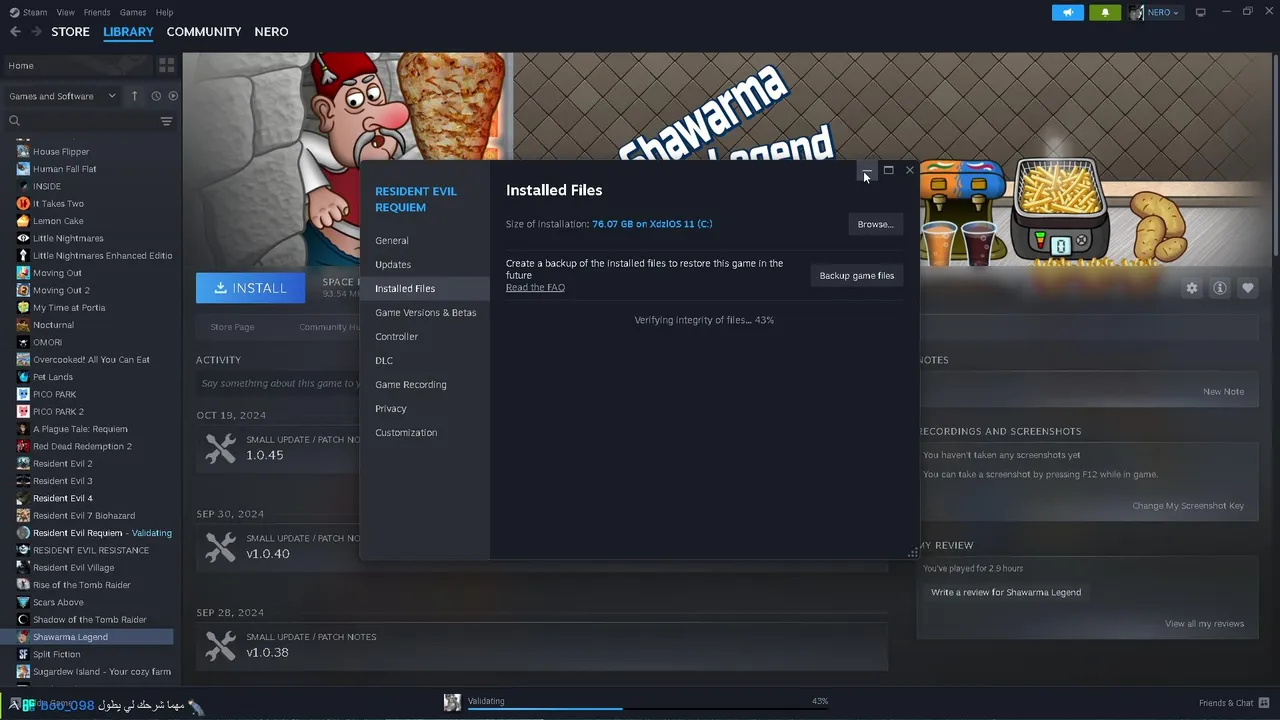Click Sugardew Island game icon
This screenshot has height=720, width=1280.
tap(23, 672)
